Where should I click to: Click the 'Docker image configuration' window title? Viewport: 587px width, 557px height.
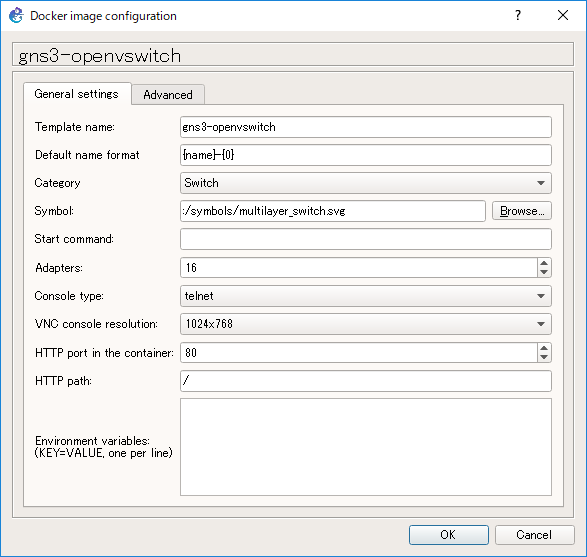tap(103, 16)
